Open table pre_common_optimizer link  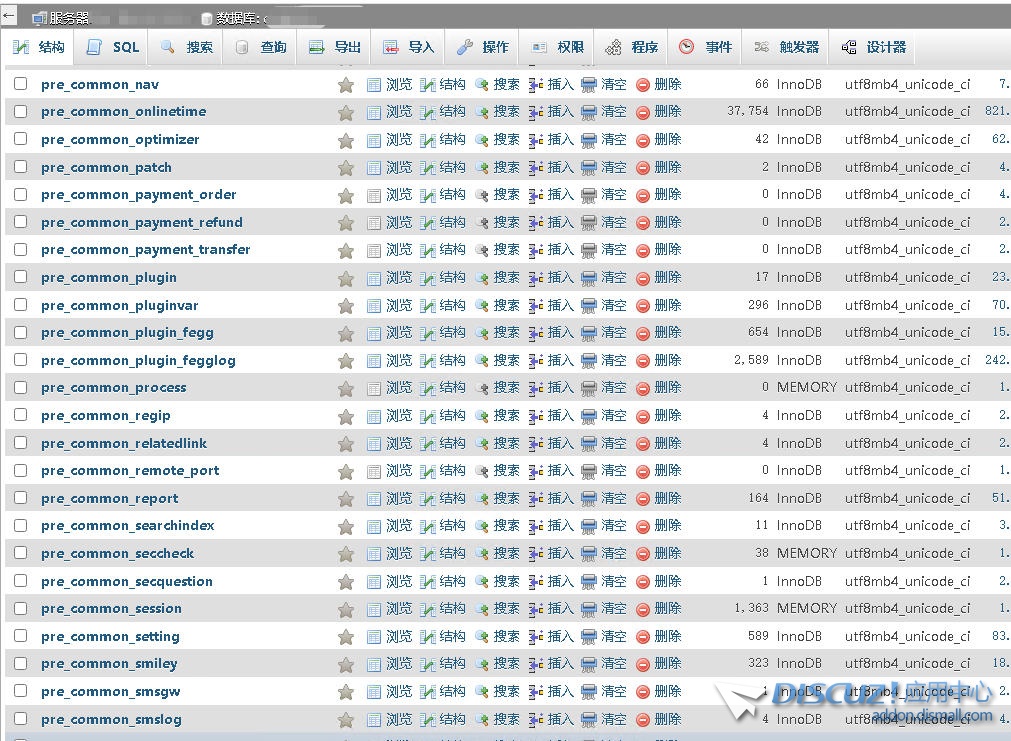[120, 139]
